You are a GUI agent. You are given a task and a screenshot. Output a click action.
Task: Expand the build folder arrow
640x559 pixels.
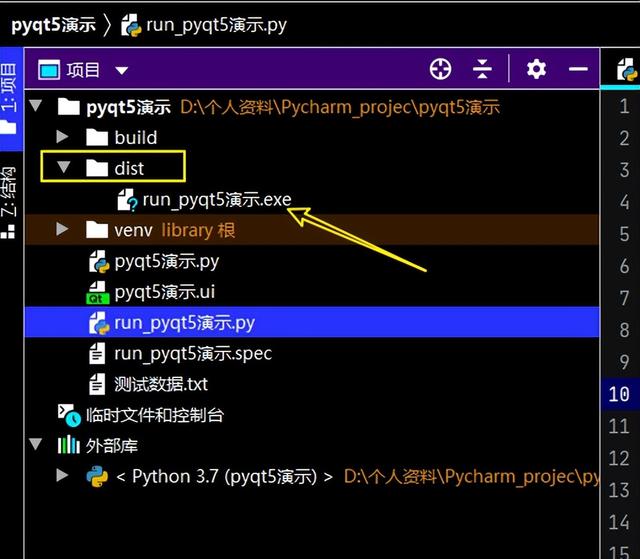click(x=62, y=136)
